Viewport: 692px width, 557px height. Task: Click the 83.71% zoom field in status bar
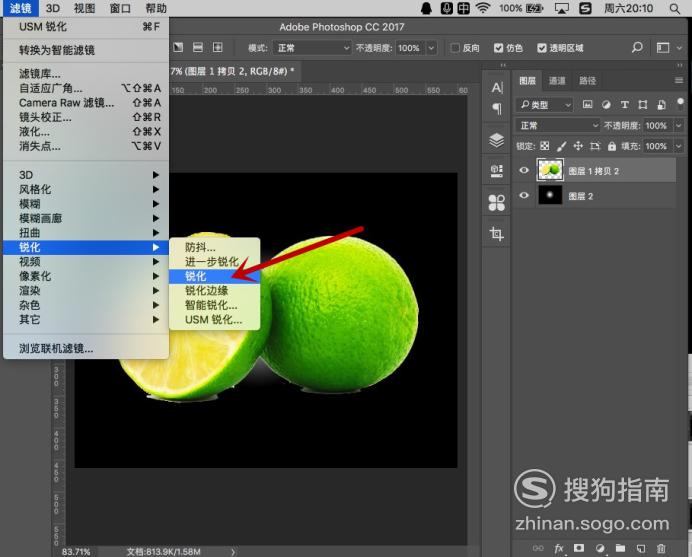[x=76, y=552]
